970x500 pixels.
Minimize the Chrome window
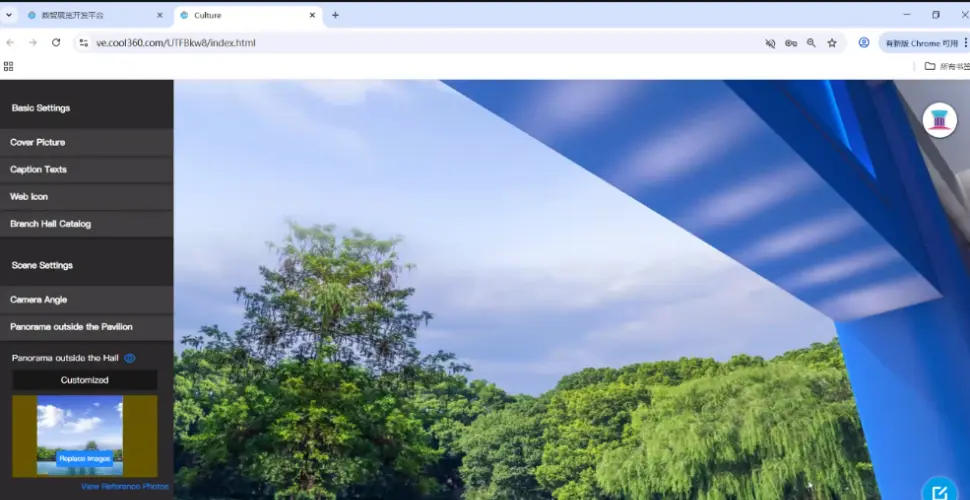click(x=907, y=15)
